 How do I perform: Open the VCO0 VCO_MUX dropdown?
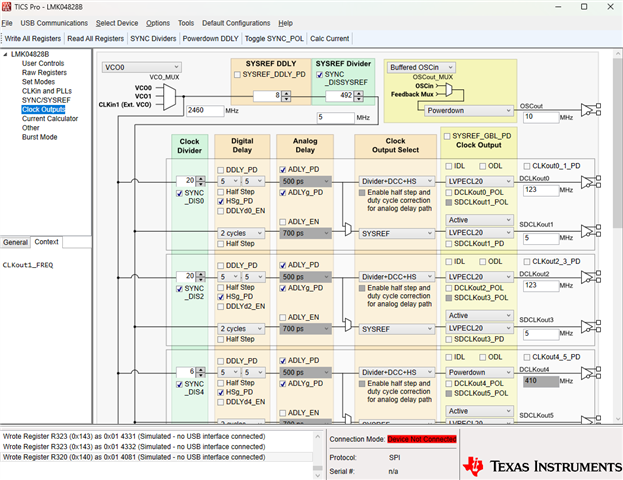click(141, 68)
